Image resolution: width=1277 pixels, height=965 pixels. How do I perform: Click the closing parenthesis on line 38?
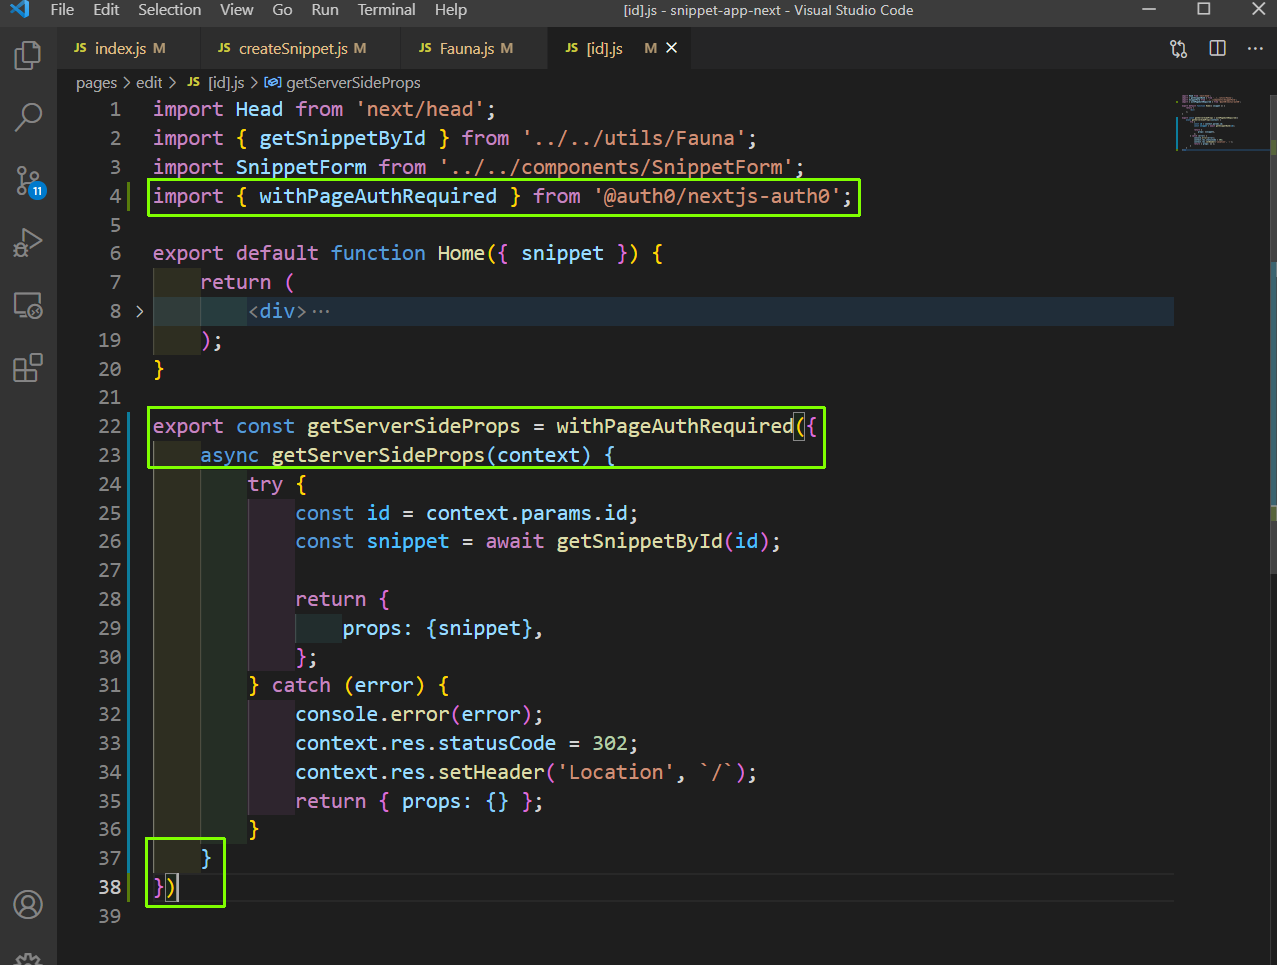click(171, 887)
